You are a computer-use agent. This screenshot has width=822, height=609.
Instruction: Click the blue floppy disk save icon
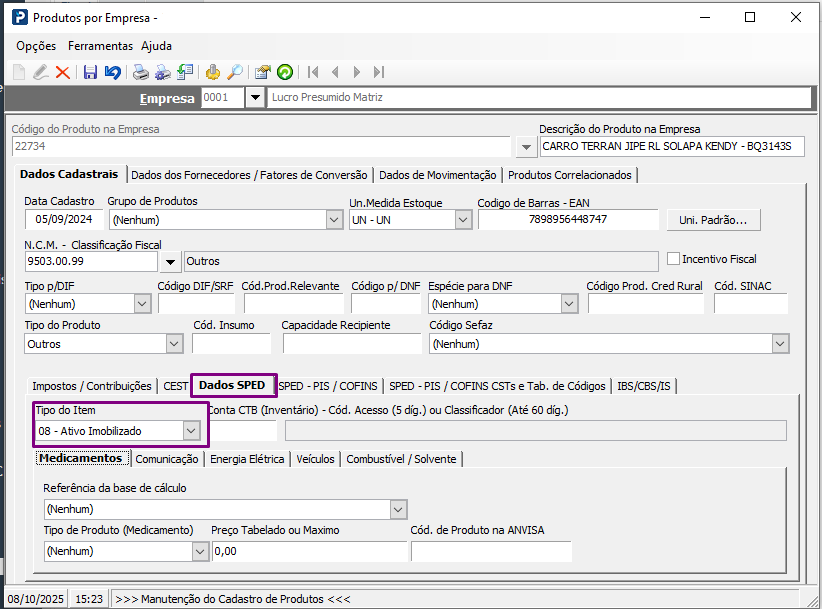pyautogui.click(x=90, y=72)
